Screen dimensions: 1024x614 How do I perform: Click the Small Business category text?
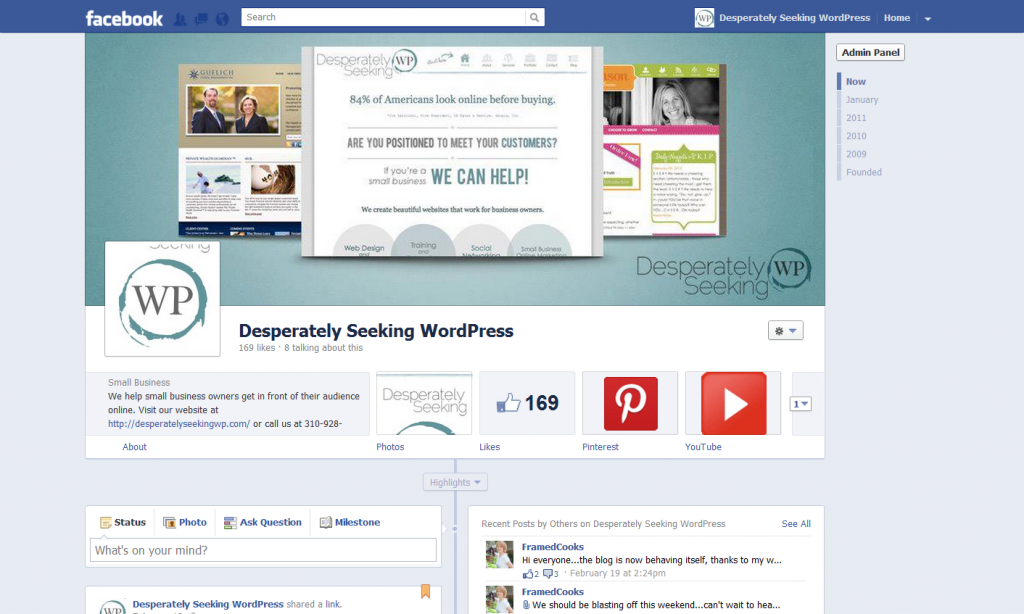pos(139,383)
